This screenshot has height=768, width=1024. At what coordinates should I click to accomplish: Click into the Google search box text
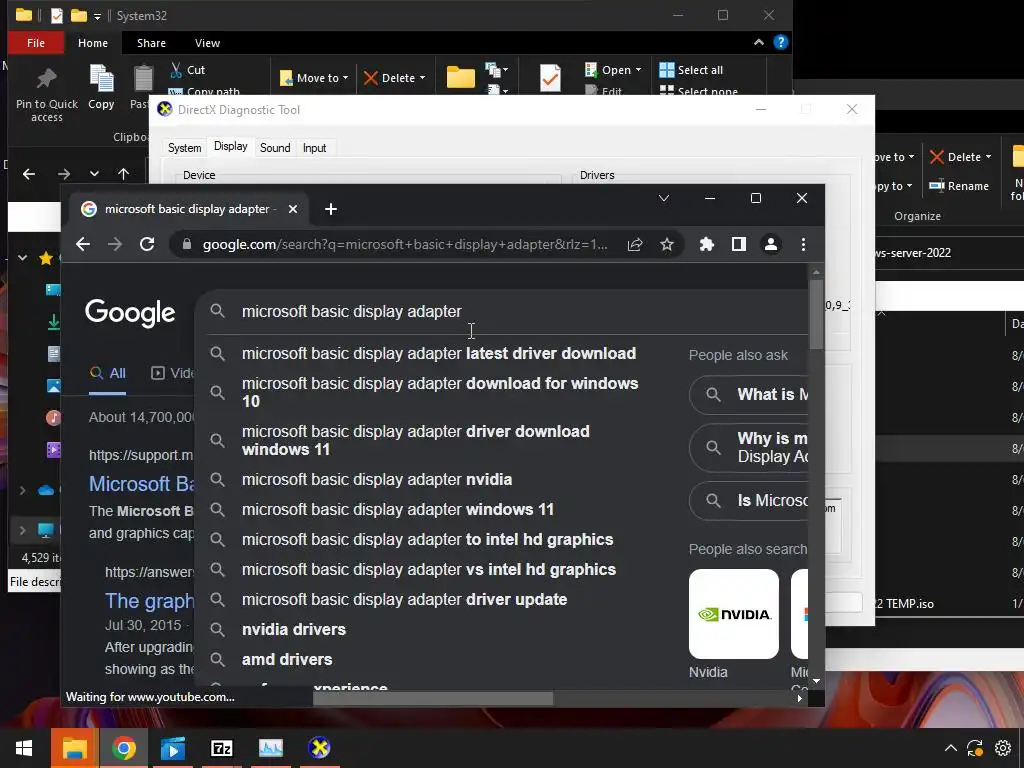pos(351,312)
